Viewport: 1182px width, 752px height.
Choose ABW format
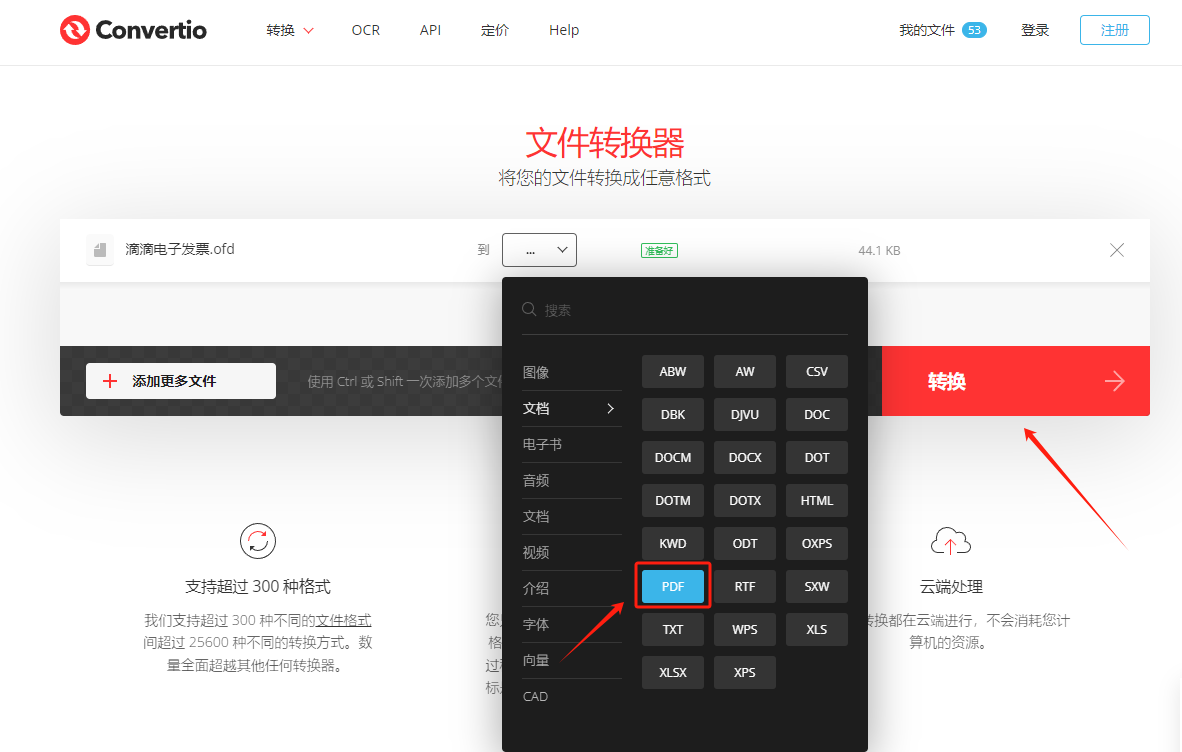(672, 371)
